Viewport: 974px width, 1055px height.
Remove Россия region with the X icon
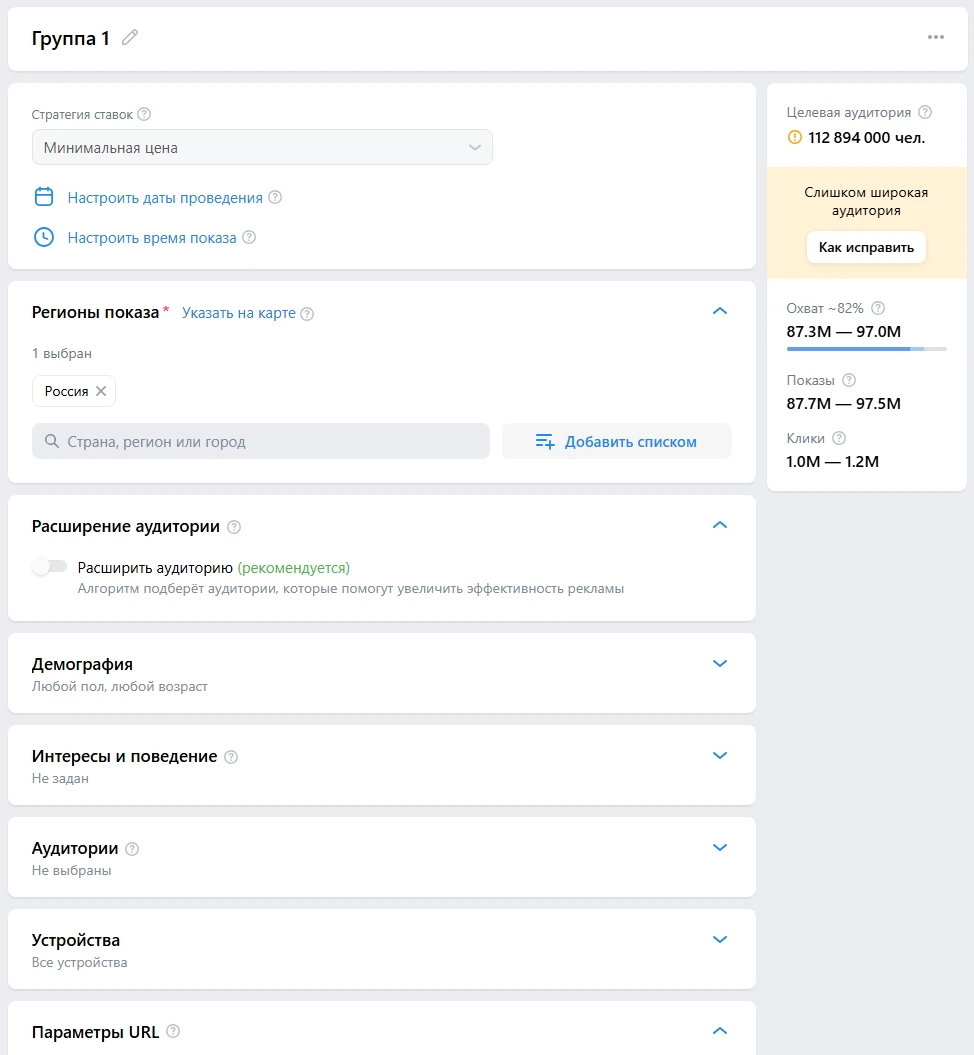(x=101, y=391)
